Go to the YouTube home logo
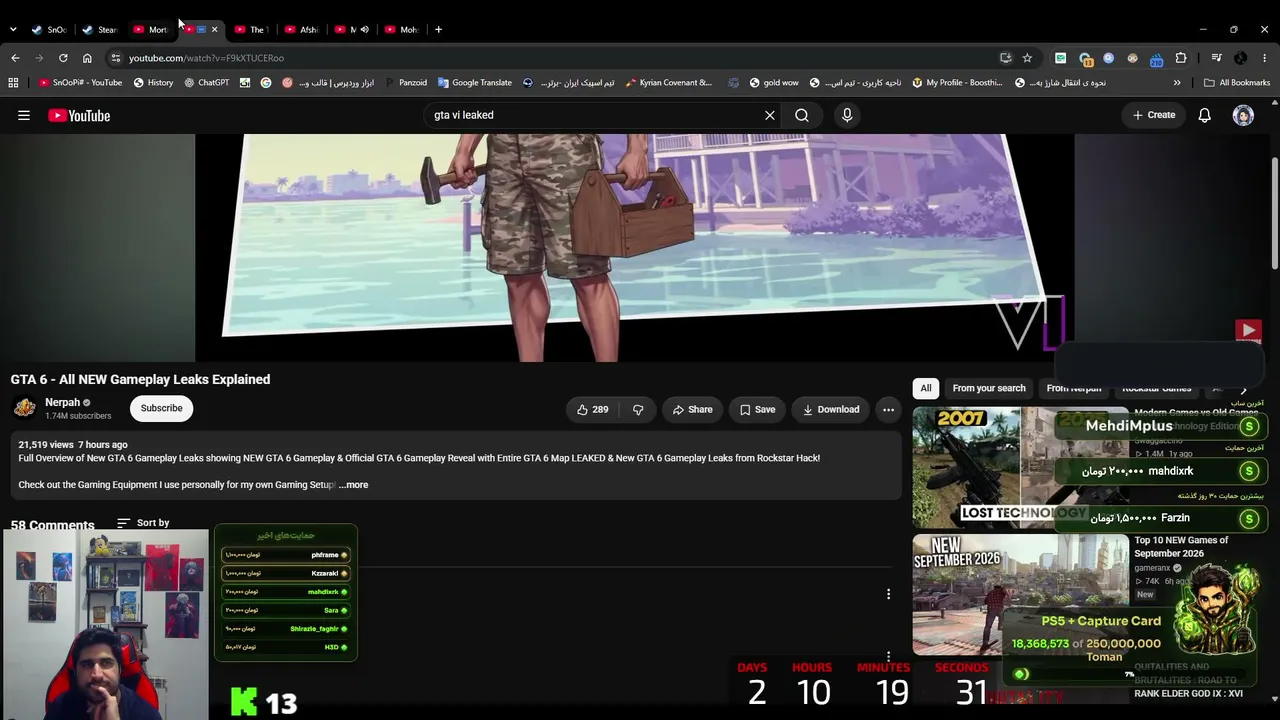1280x720 pixels. pos(79,116)
